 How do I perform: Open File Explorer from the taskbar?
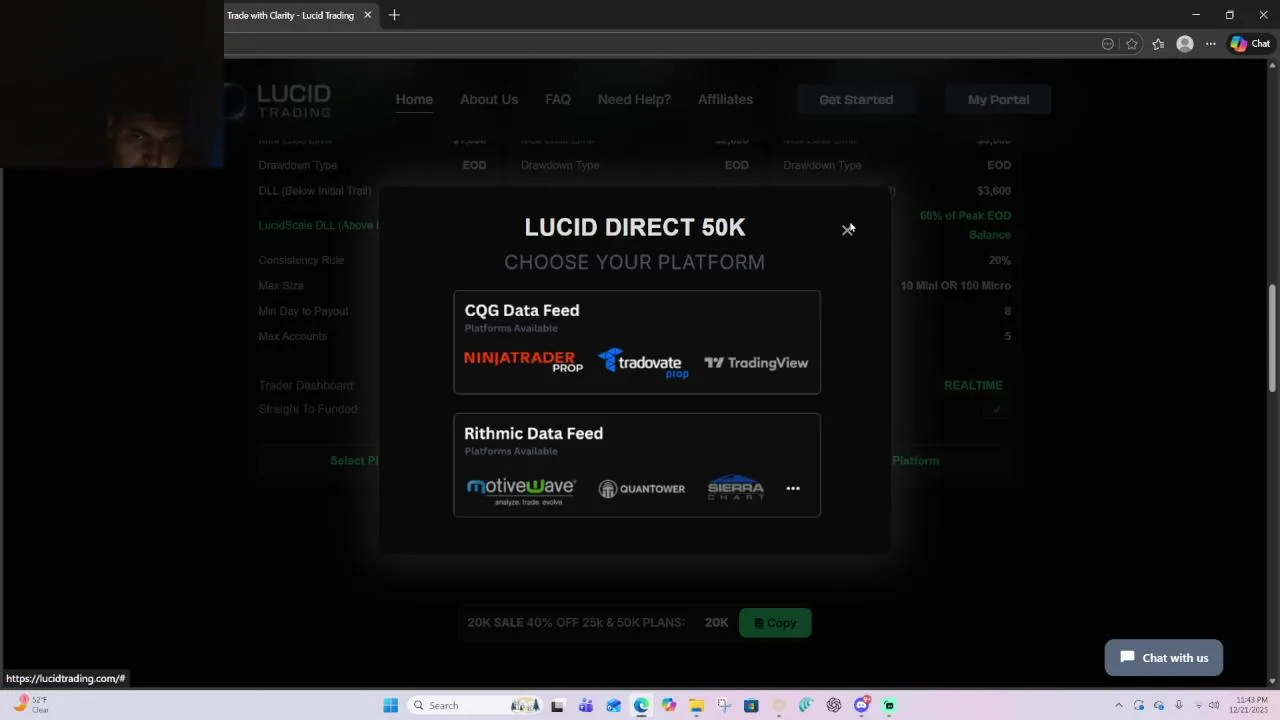(696, 706)
